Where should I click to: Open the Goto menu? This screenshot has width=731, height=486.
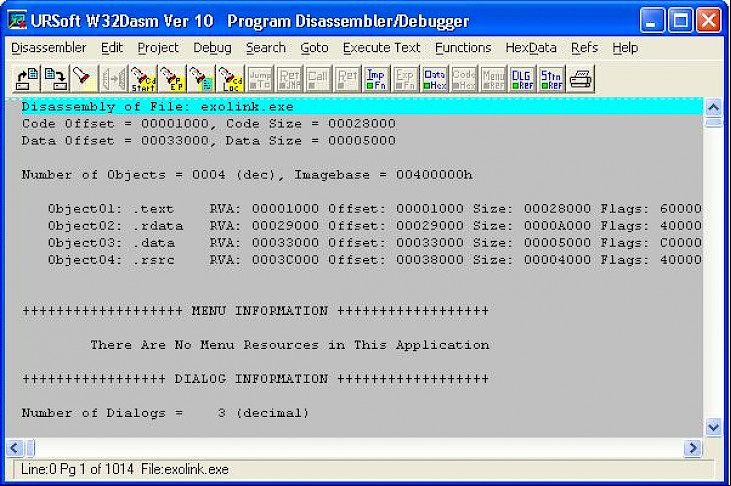[314, 48]
